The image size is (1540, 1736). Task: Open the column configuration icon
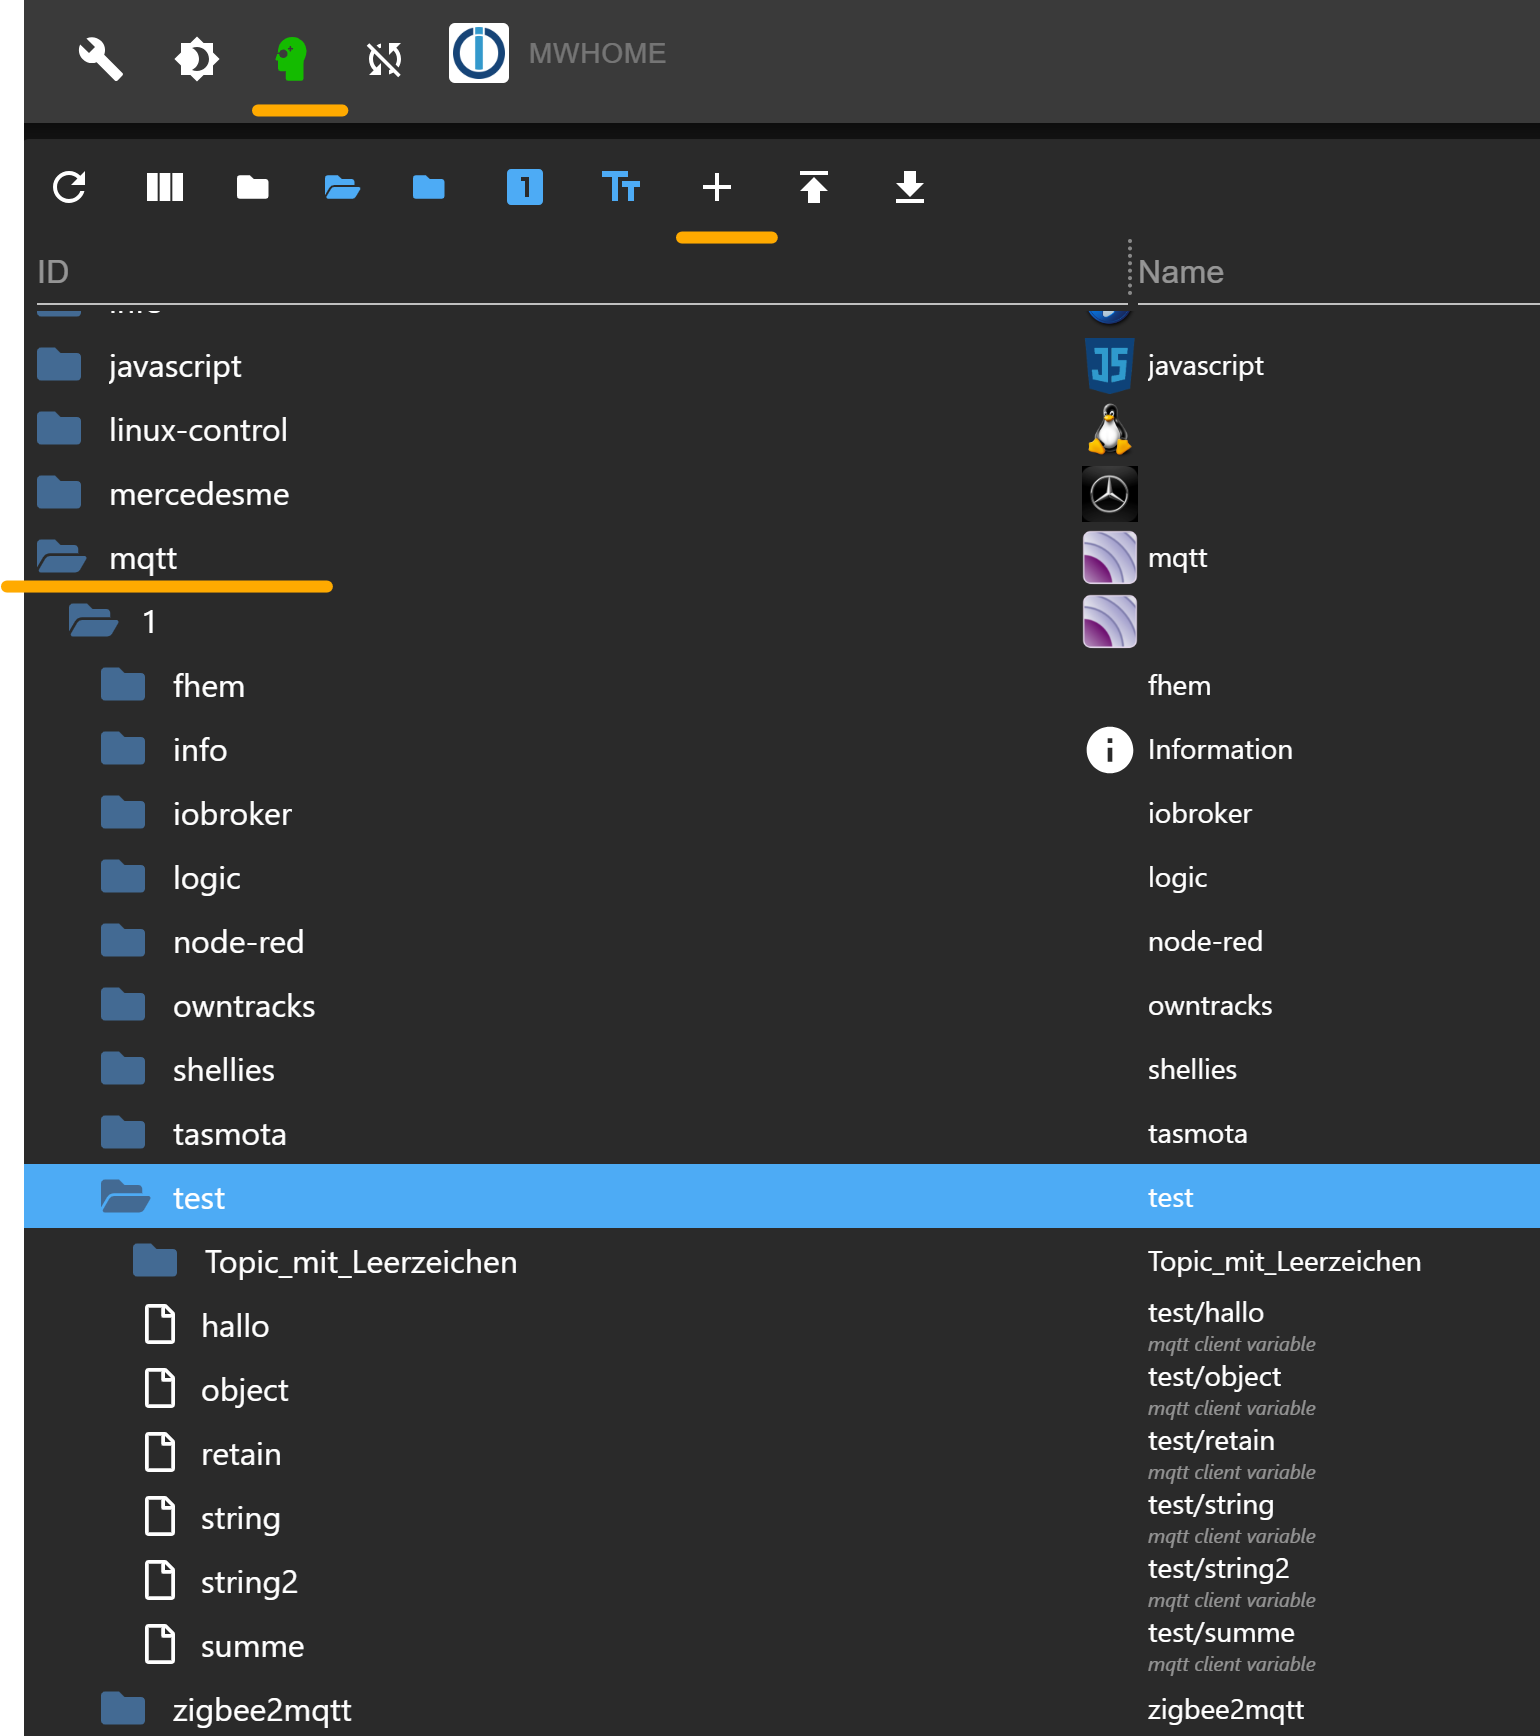click(x=165, y=187)
